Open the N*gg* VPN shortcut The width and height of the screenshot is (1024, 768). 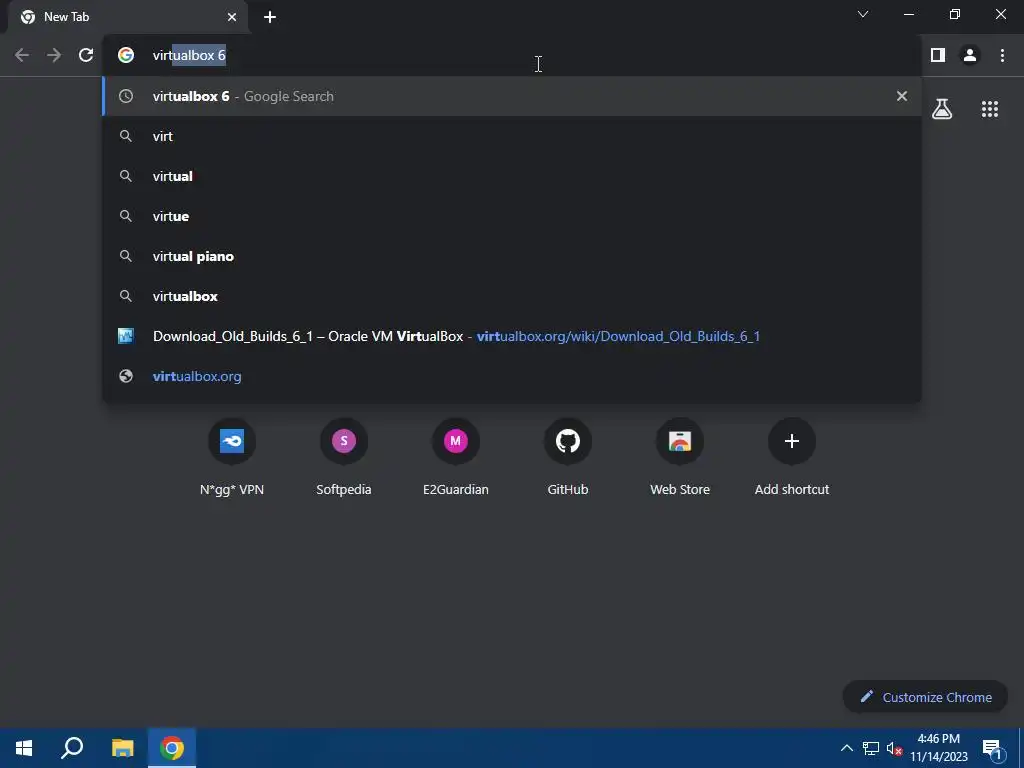point(232,457)
